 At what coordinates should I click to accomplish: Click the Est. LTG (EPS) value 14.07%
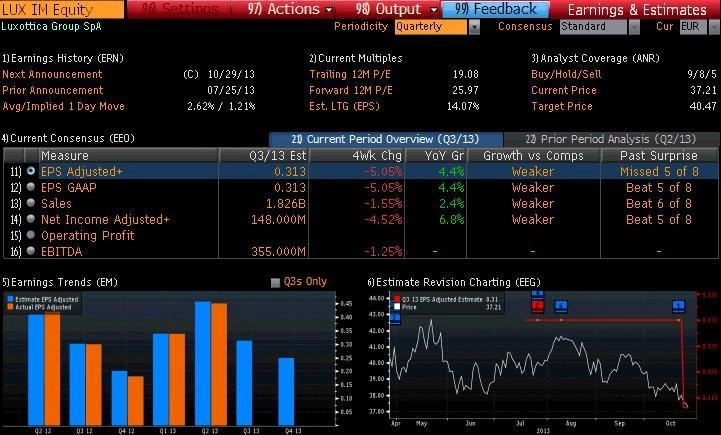point(463,106)
